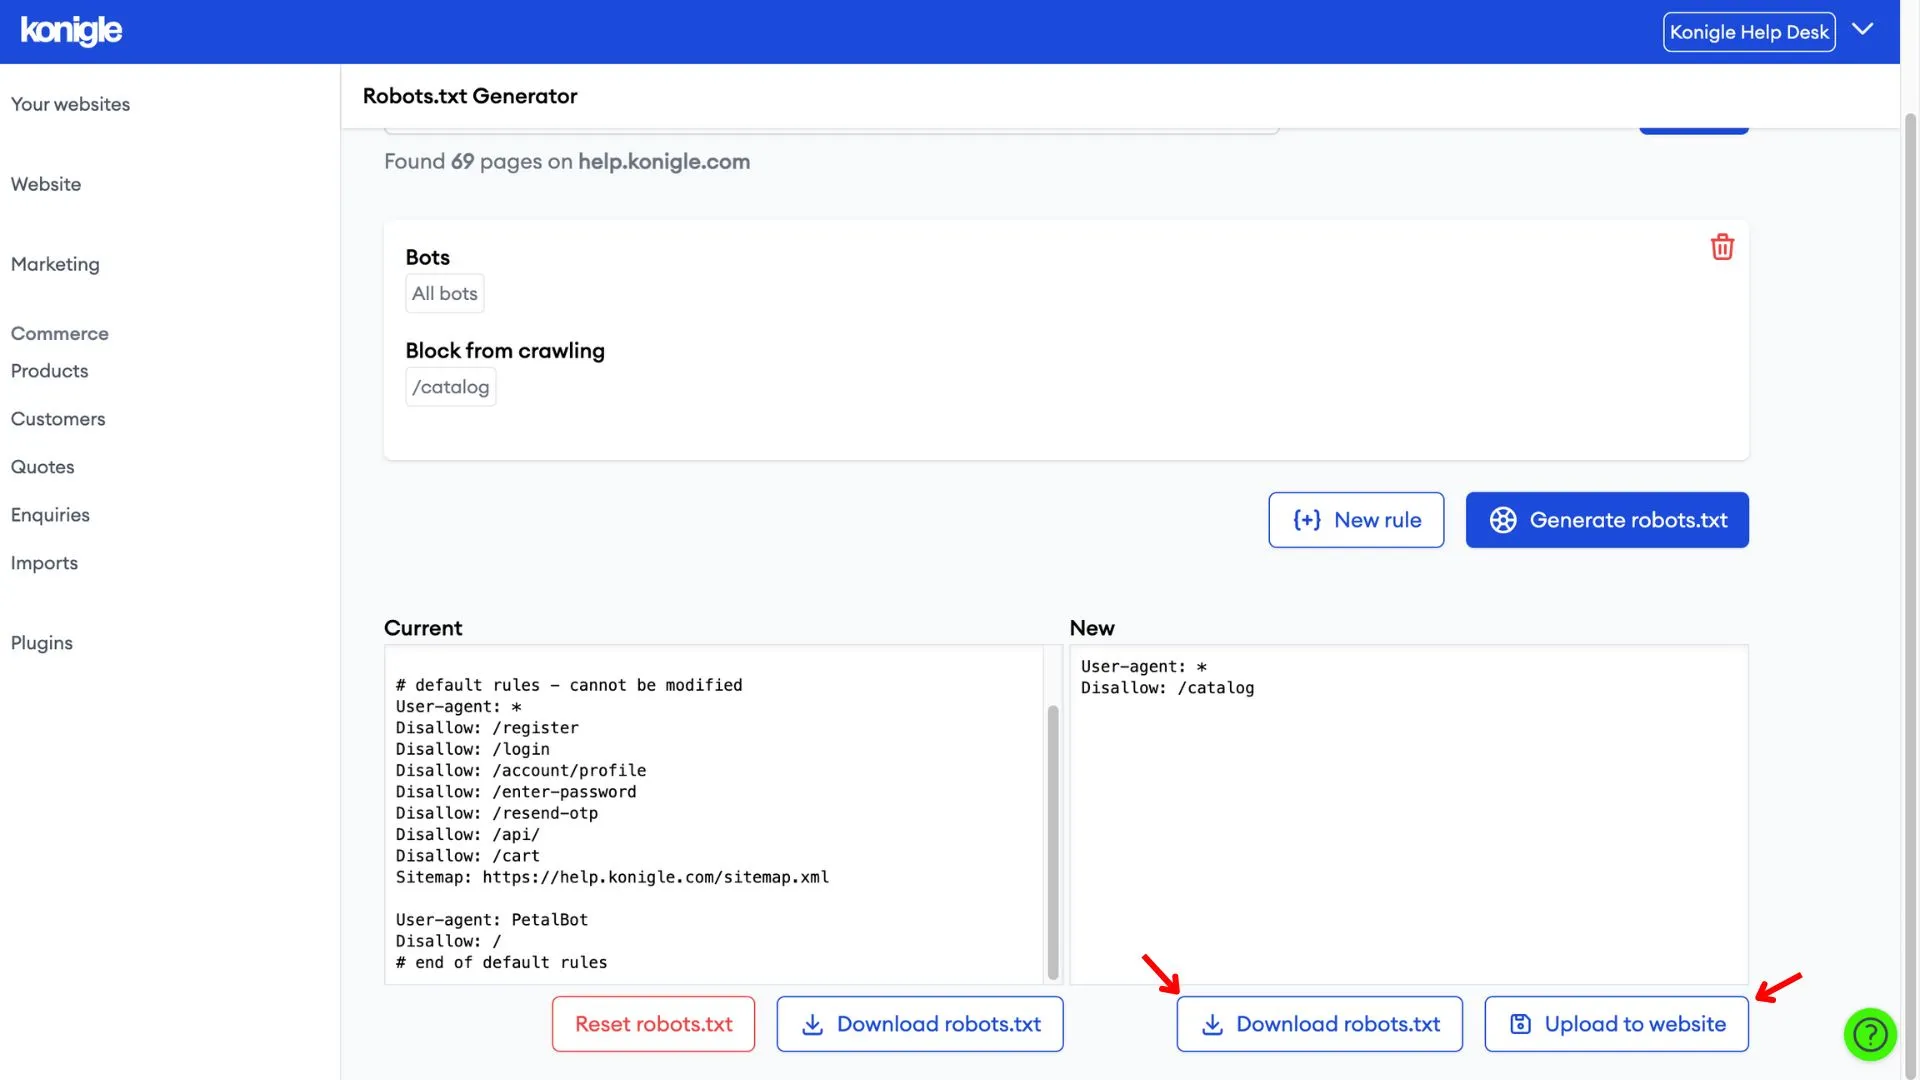Click the New rule plus icon
Image resolution: width=1920 pixels, height=1080 pixels.
(x=1304, y=520)
